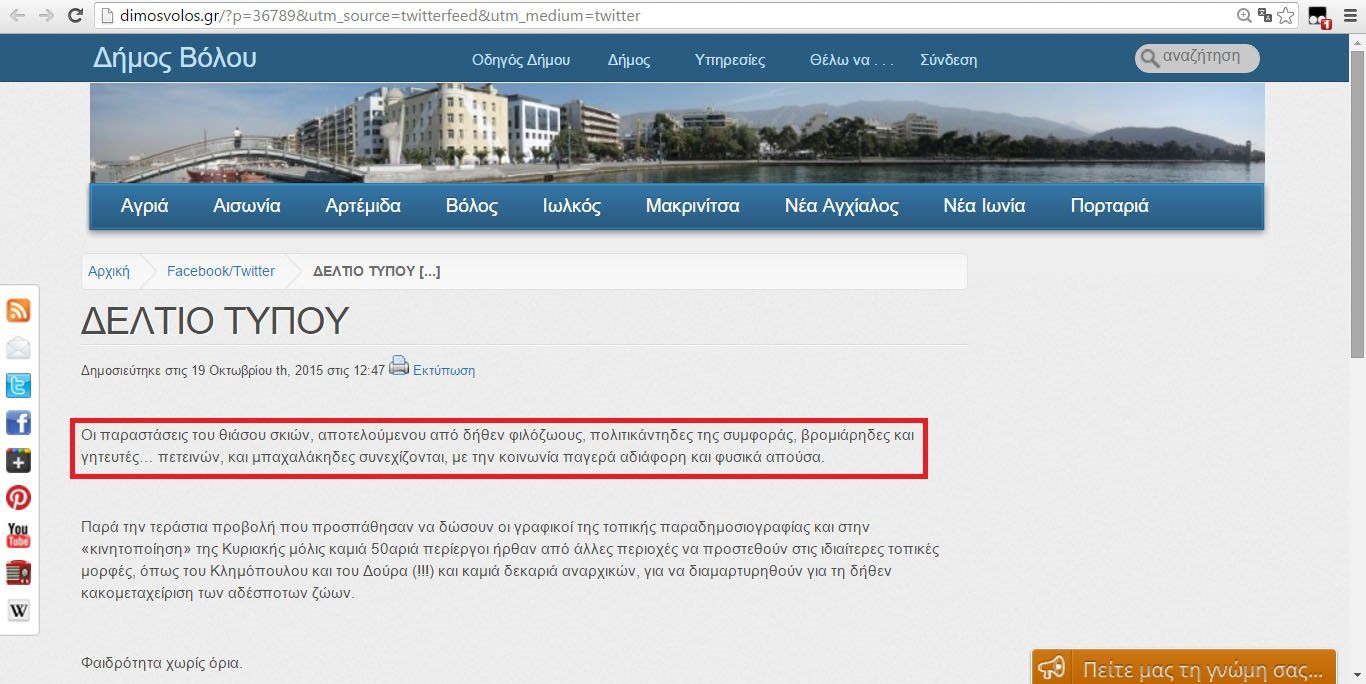Select the Αγριά tab
The width and height of the screenshot is (1366, 684).
pos(145,206)
